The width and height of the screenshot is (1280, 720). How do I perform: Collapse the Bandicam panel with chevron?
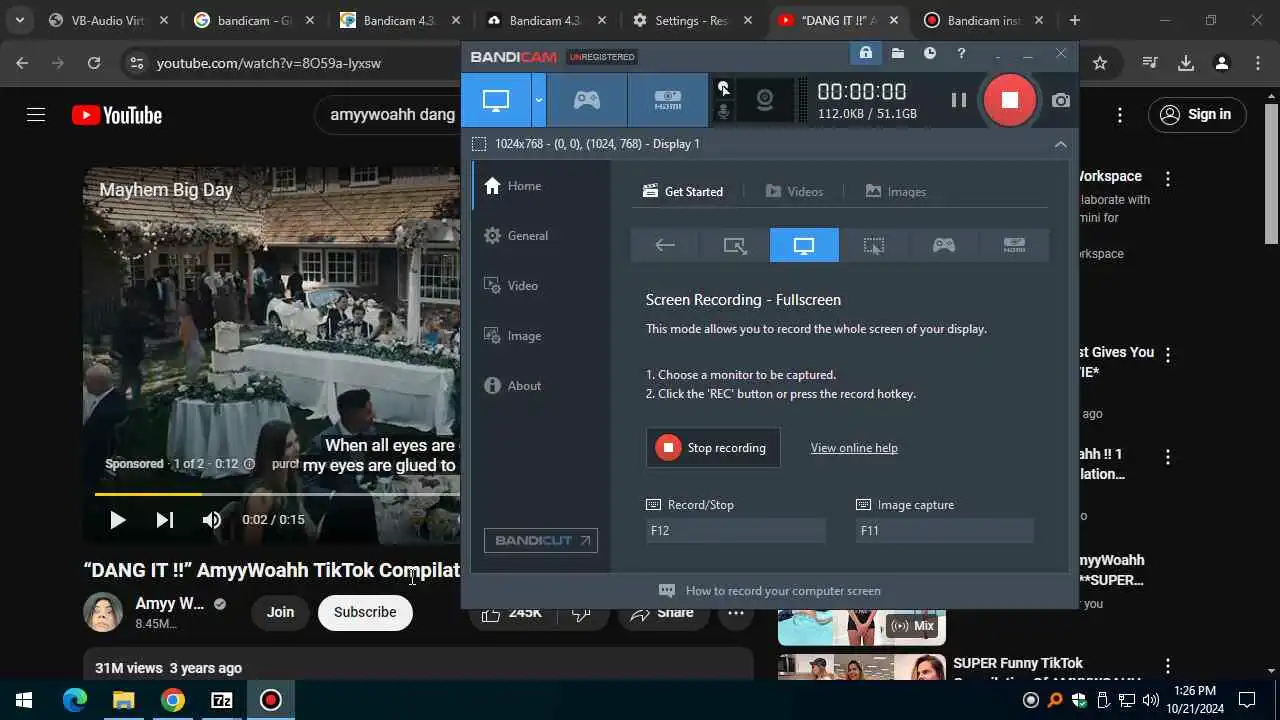(x=1060, y=144)
